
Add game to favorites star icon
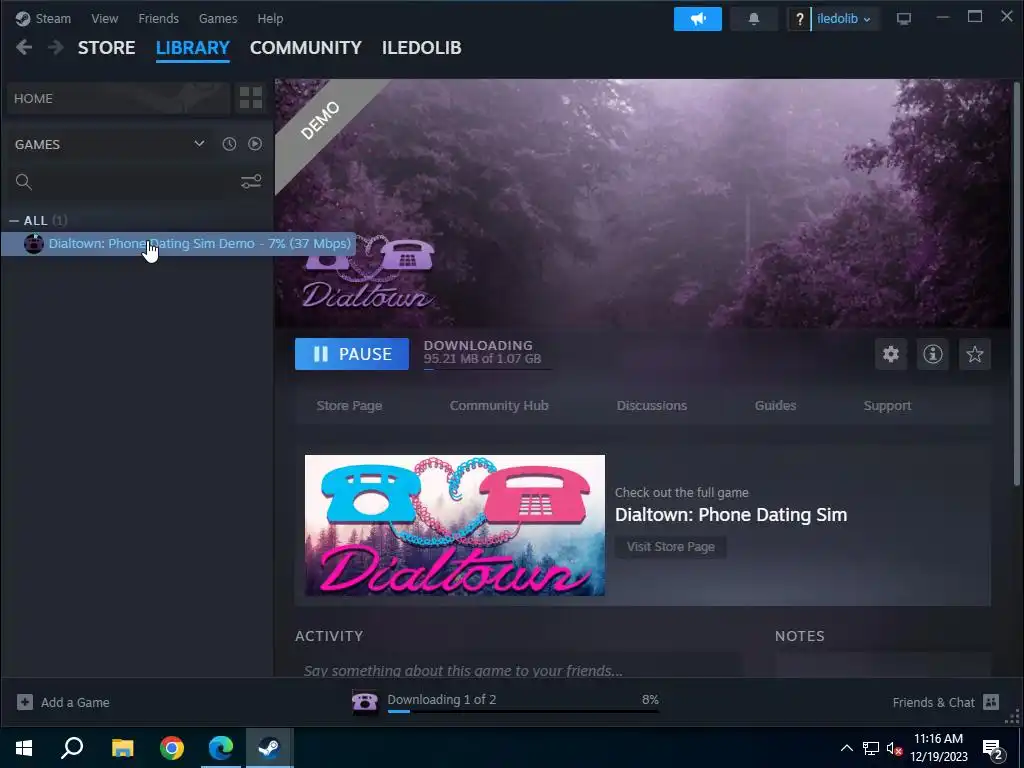coord(974,354)
